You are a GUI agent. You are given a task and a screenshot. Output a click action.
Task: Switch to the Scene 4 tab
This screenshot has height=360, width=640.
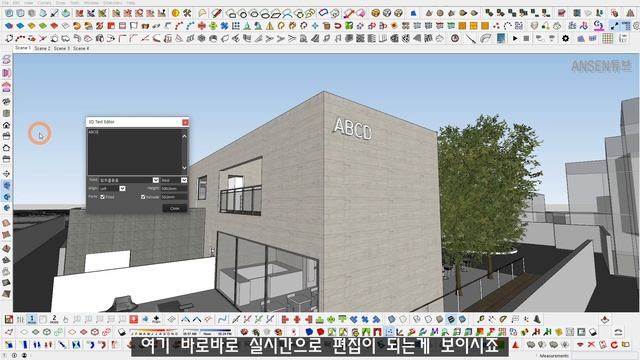pos(81,48)
